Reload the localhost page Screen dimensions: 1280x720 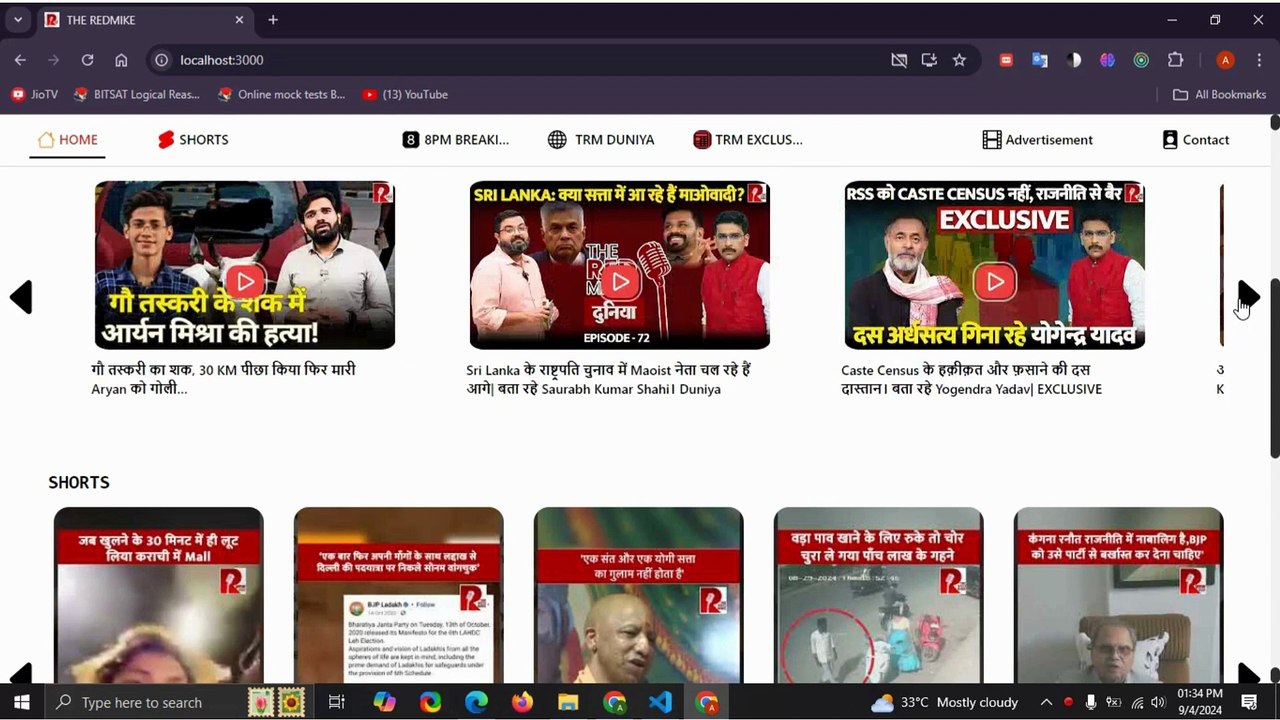pos(87,60)
